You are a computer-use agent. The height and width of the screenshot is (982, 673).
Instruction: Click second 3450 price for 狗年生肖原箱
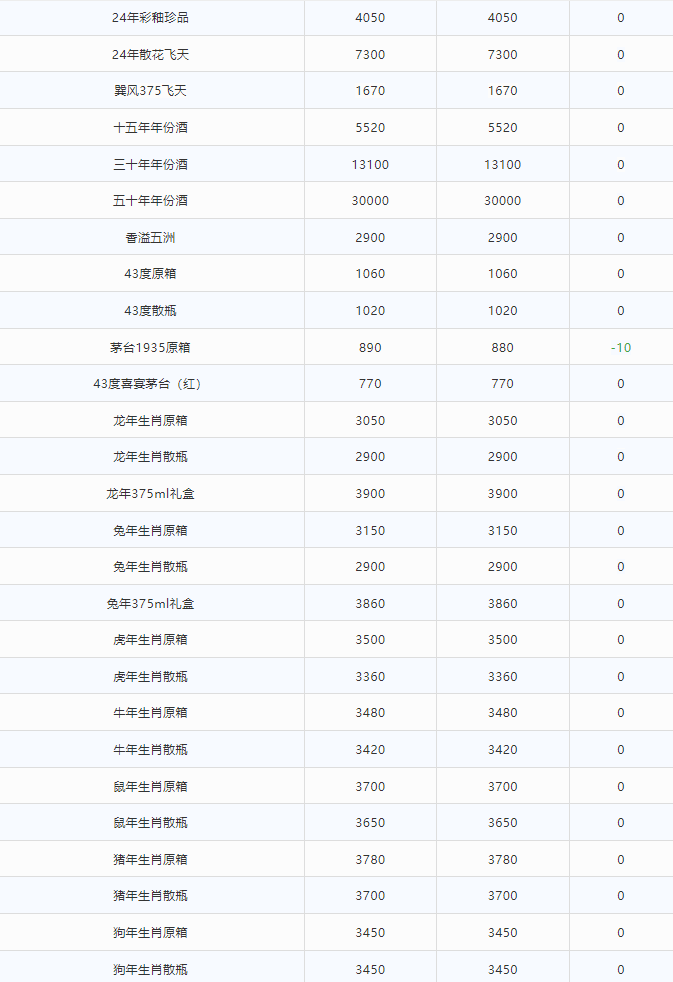(x=503, y=933)
